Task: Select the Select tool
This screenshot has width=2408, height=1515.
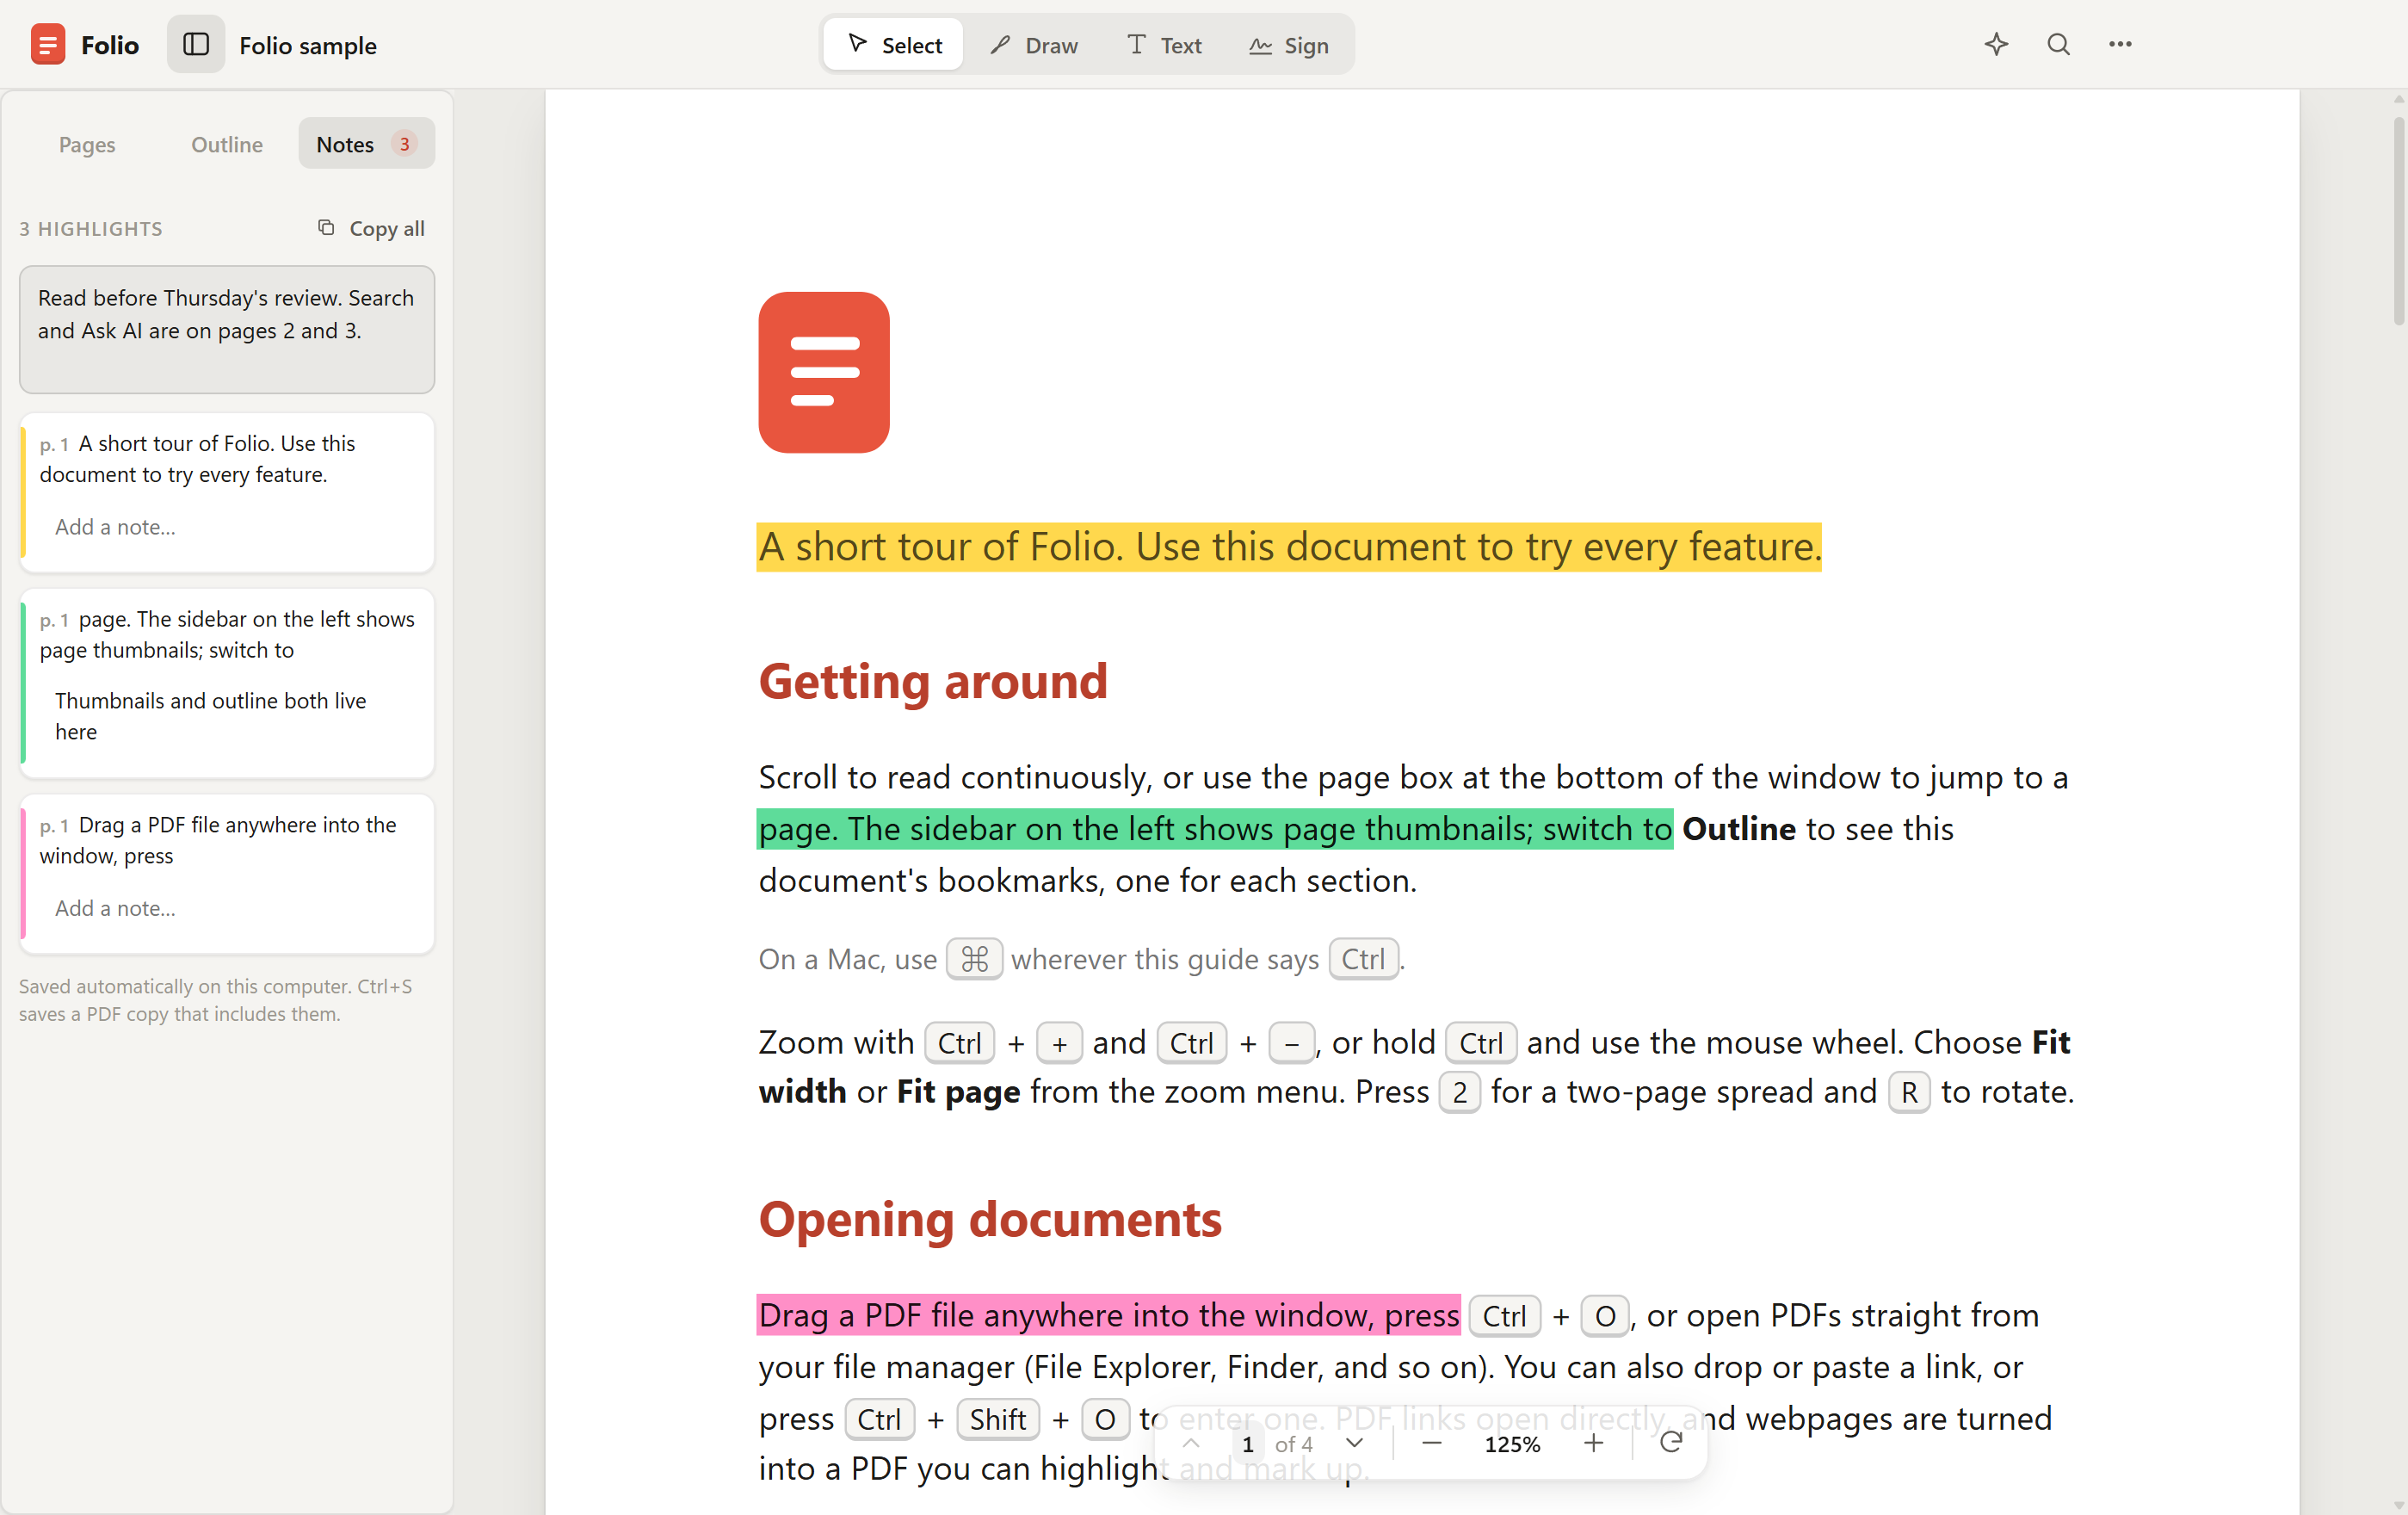Action: pyautogui.click(x=894, y=45)
